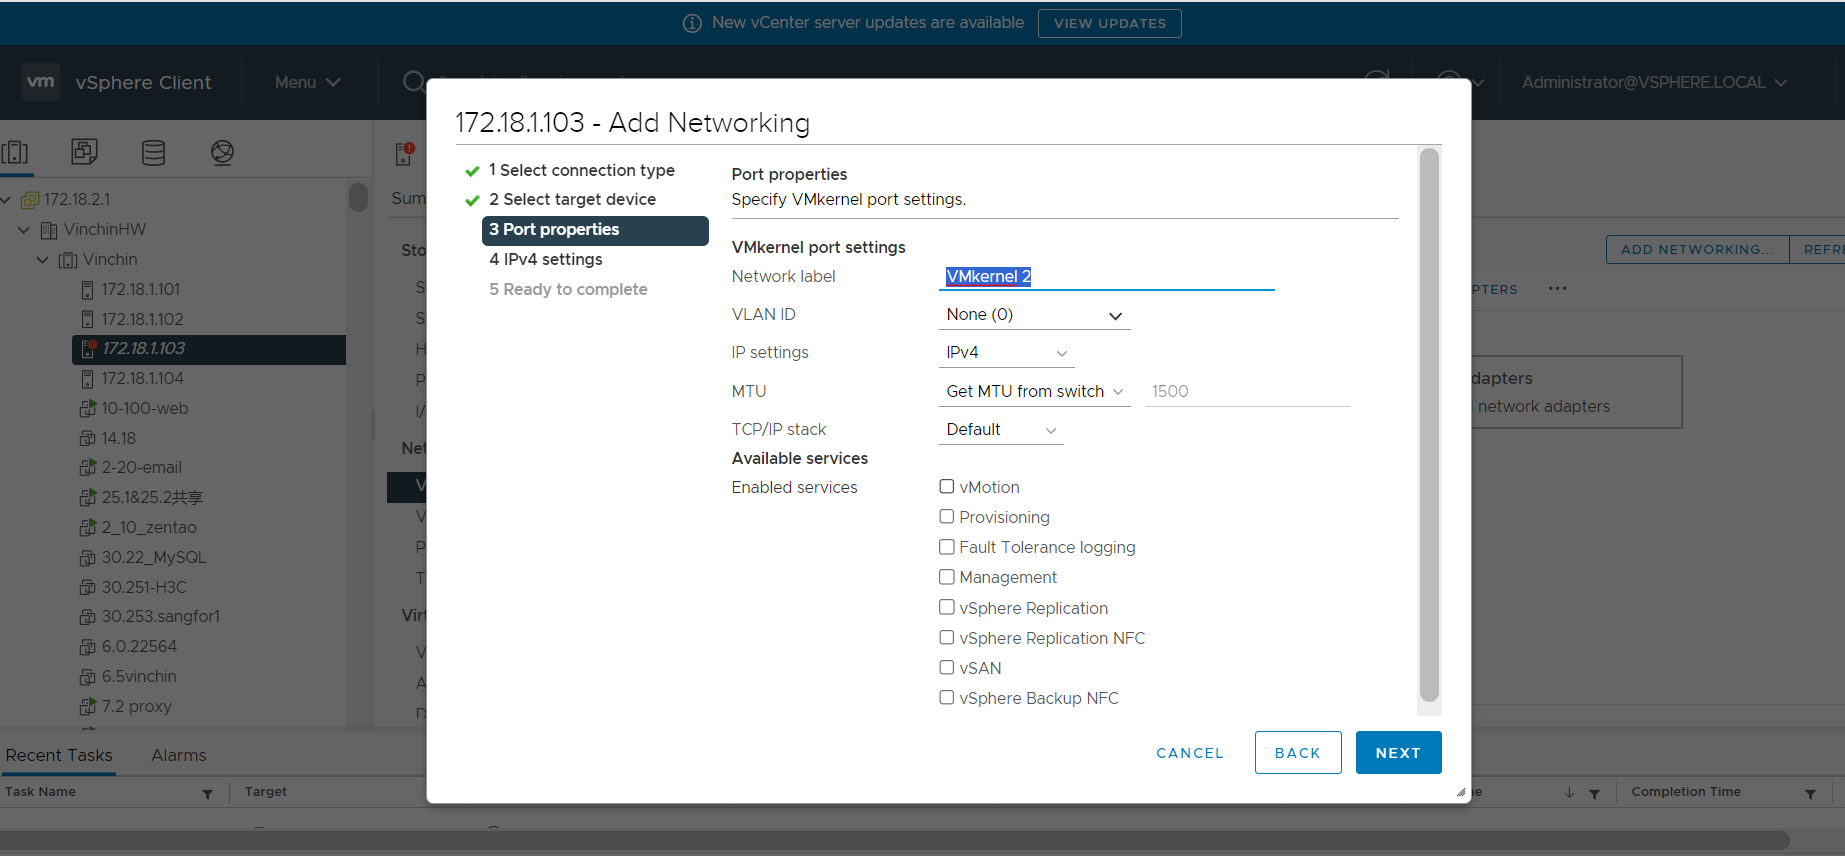Click datacenter icon beside VinchinHW
Image resolution: width=1845 pixels, height=856 pixels.
tap(49, 230)
